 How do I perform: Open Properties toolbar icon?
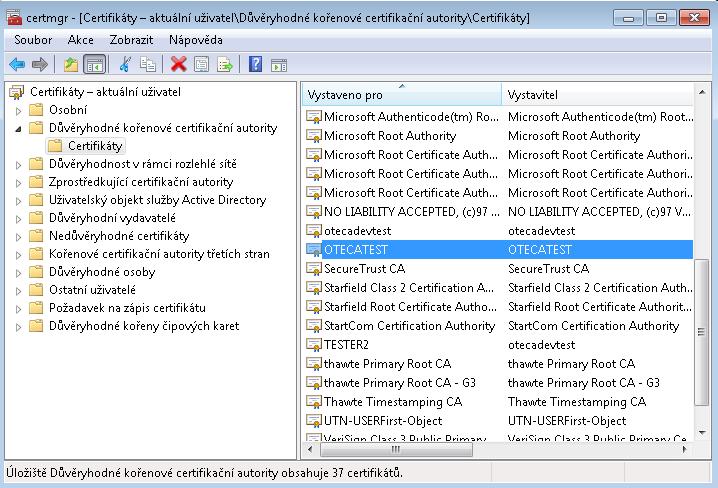click(201, 65)
